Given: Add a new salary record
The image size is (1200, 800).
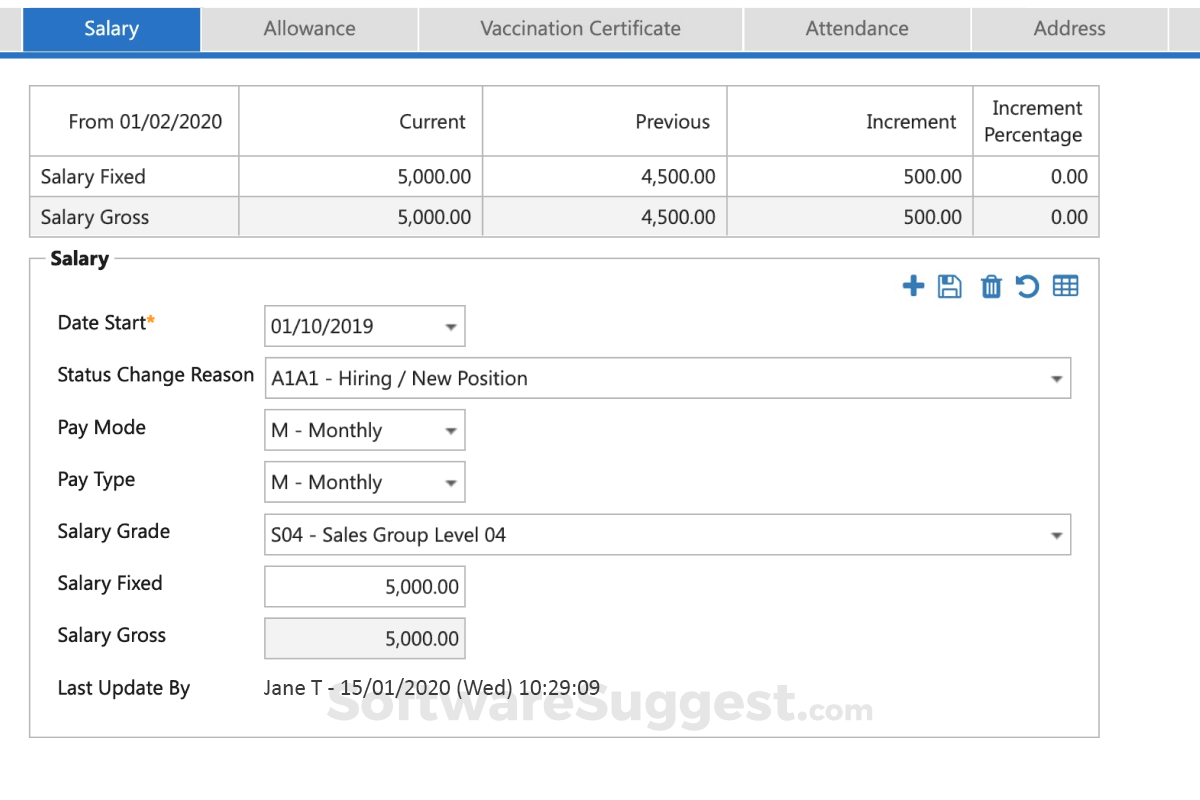Looking at the screenshot, I should [913, 286].
